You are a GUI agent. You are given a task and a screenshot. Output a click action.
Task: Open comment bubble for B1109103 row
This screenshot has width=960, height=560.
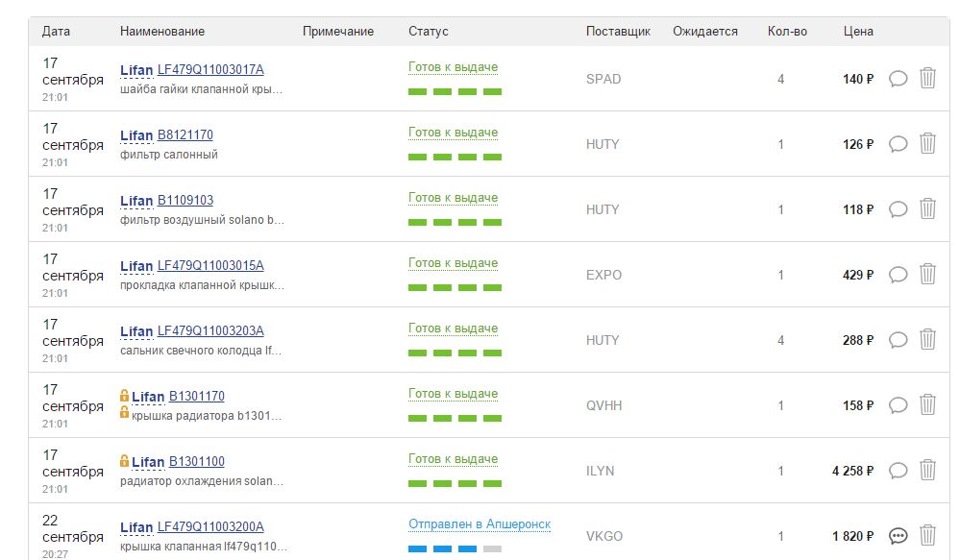point(898,209)
